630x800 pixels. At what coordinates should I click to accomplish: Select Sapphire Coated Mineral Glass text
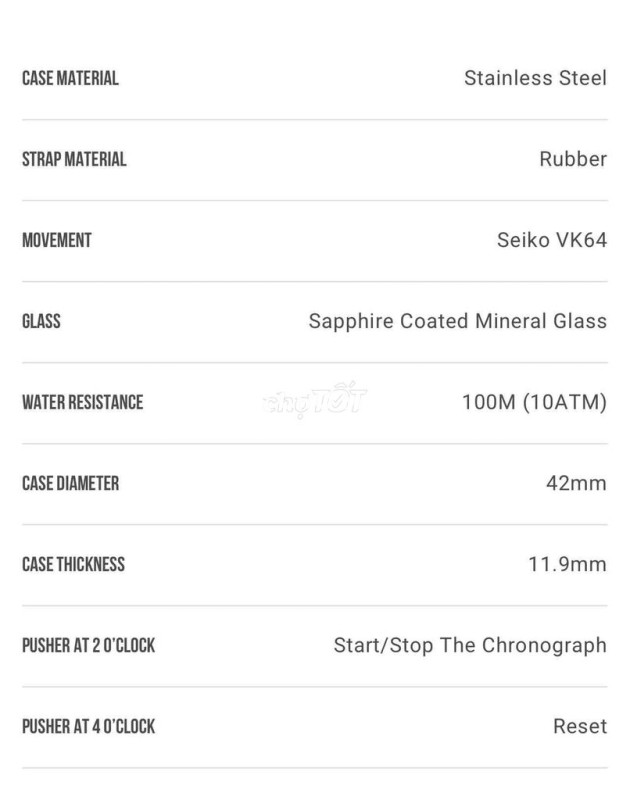458,321
